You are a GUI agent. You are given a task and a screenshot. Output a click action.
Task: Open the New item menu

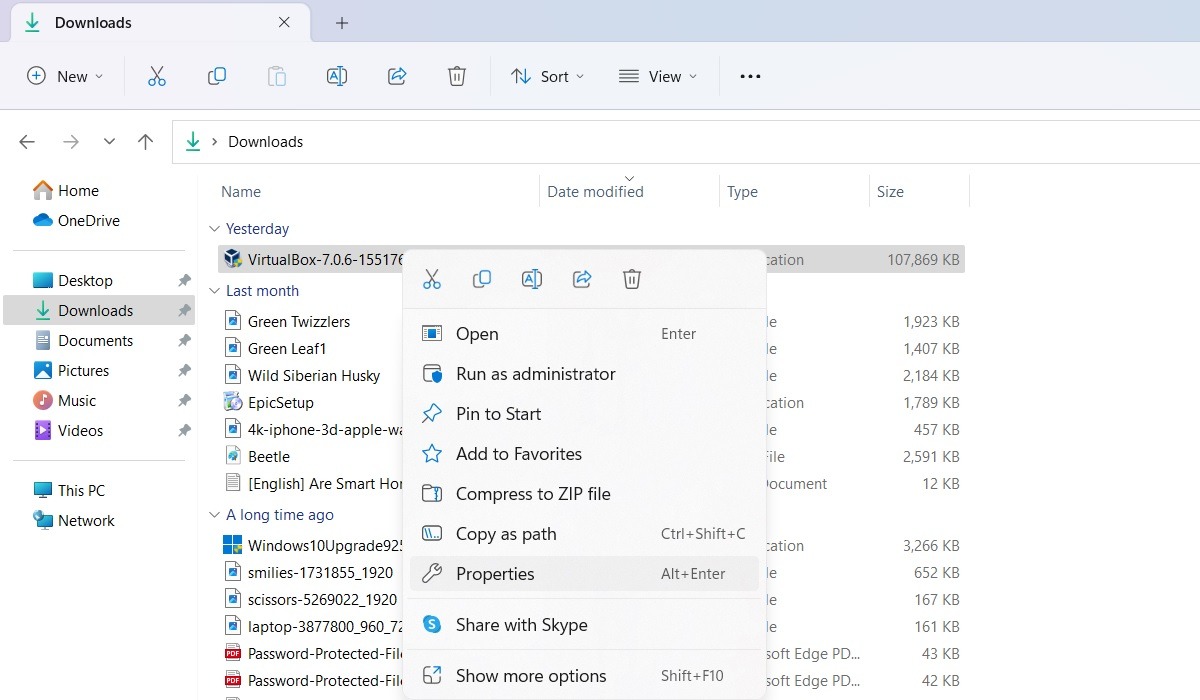tap(64, 75)
